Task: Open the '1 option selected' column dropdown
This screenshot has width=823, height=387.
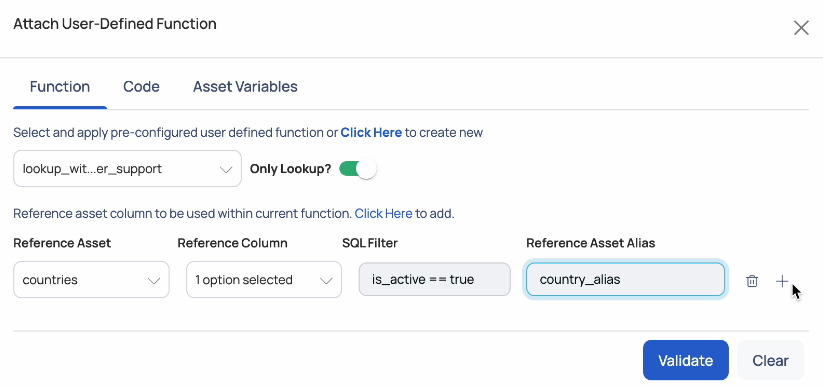Action: 264,279
